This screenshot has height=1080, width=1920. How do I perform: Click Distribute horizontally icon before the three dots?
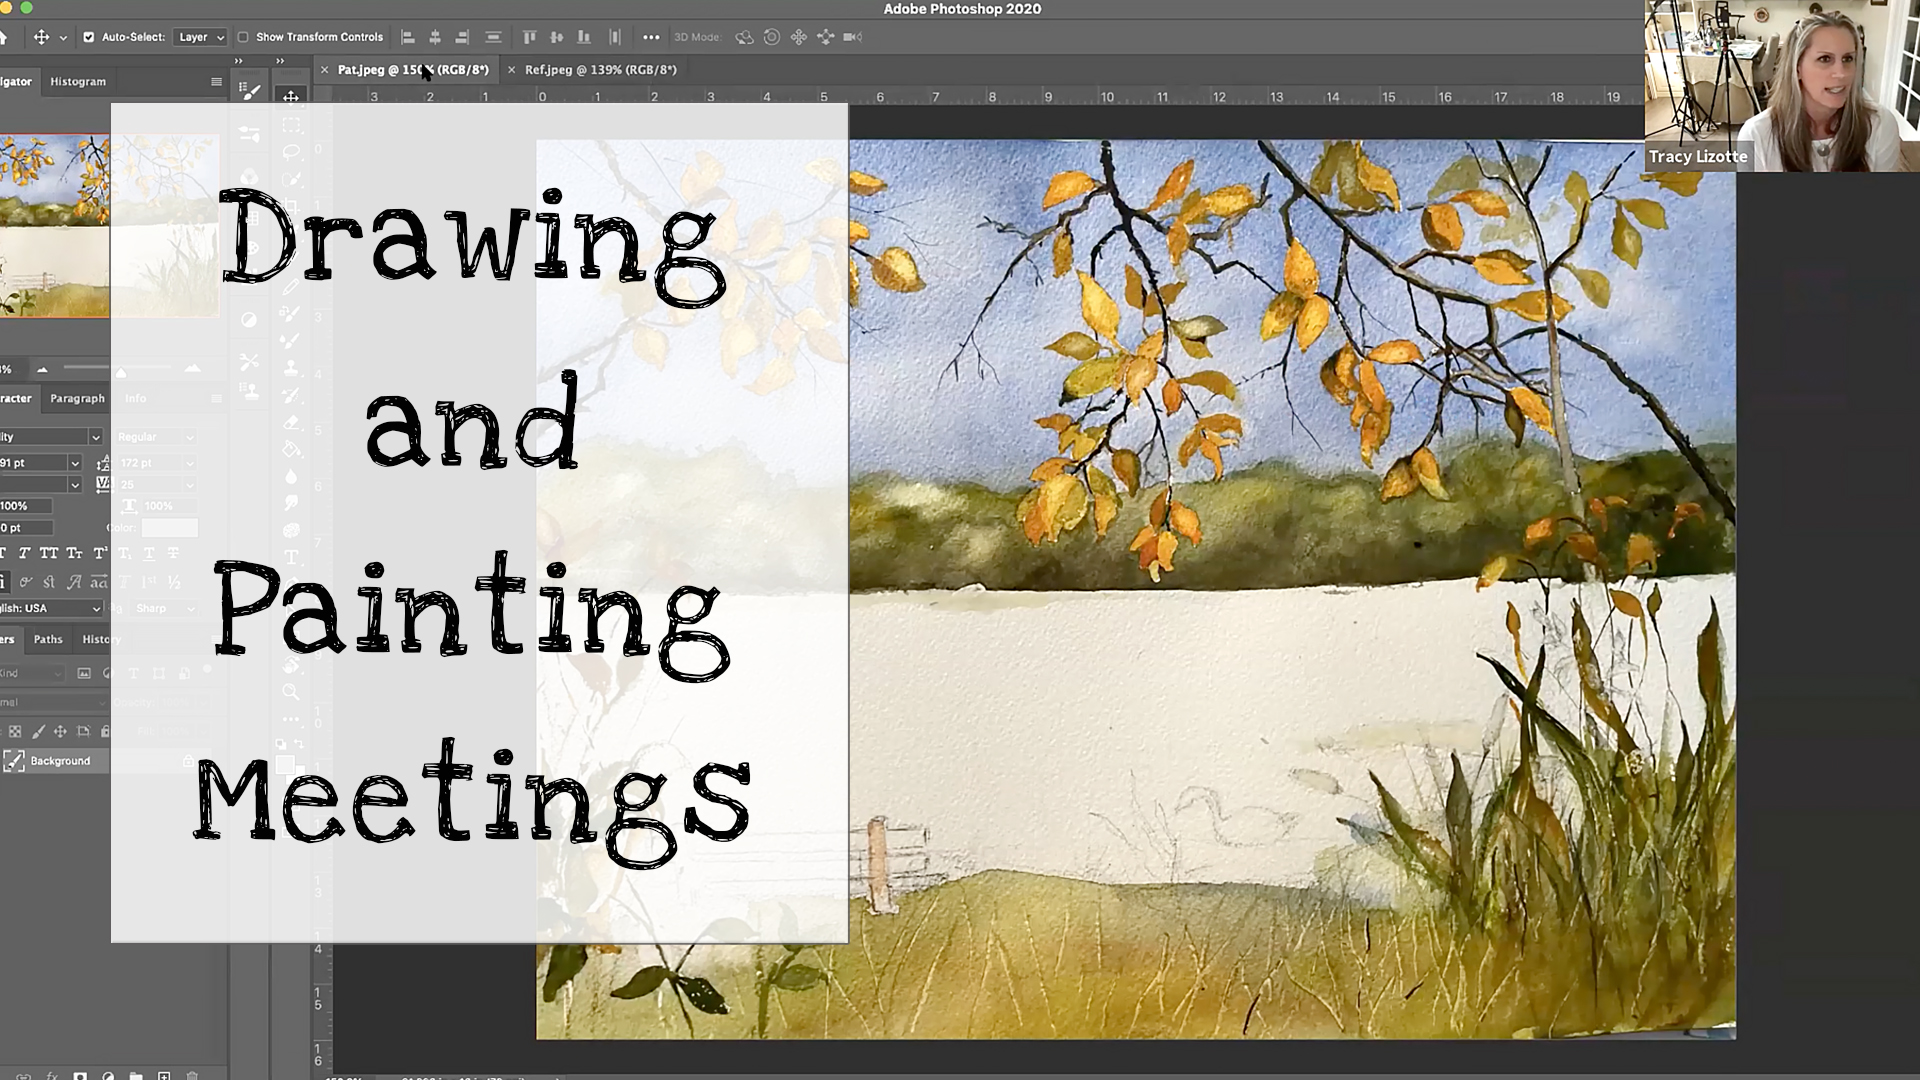point(615,37)
